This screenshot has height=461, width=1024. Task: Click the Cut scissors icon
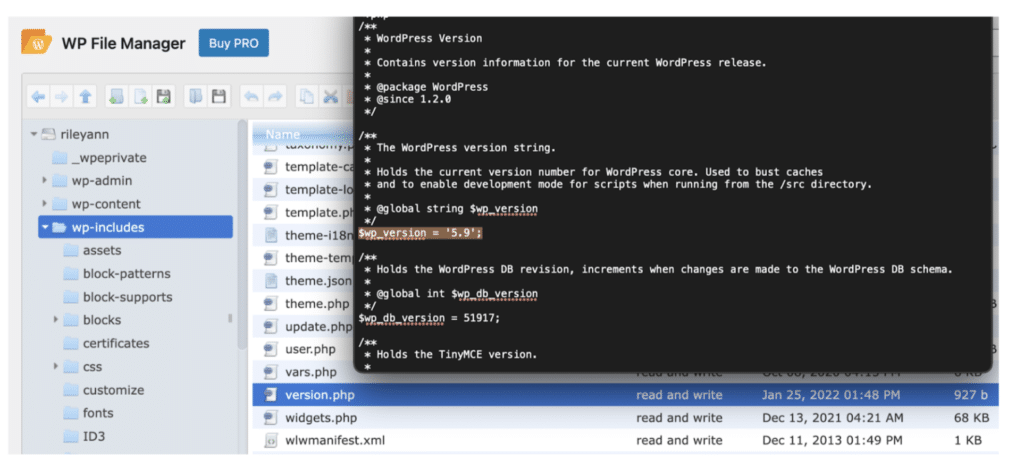click(330, 97)
